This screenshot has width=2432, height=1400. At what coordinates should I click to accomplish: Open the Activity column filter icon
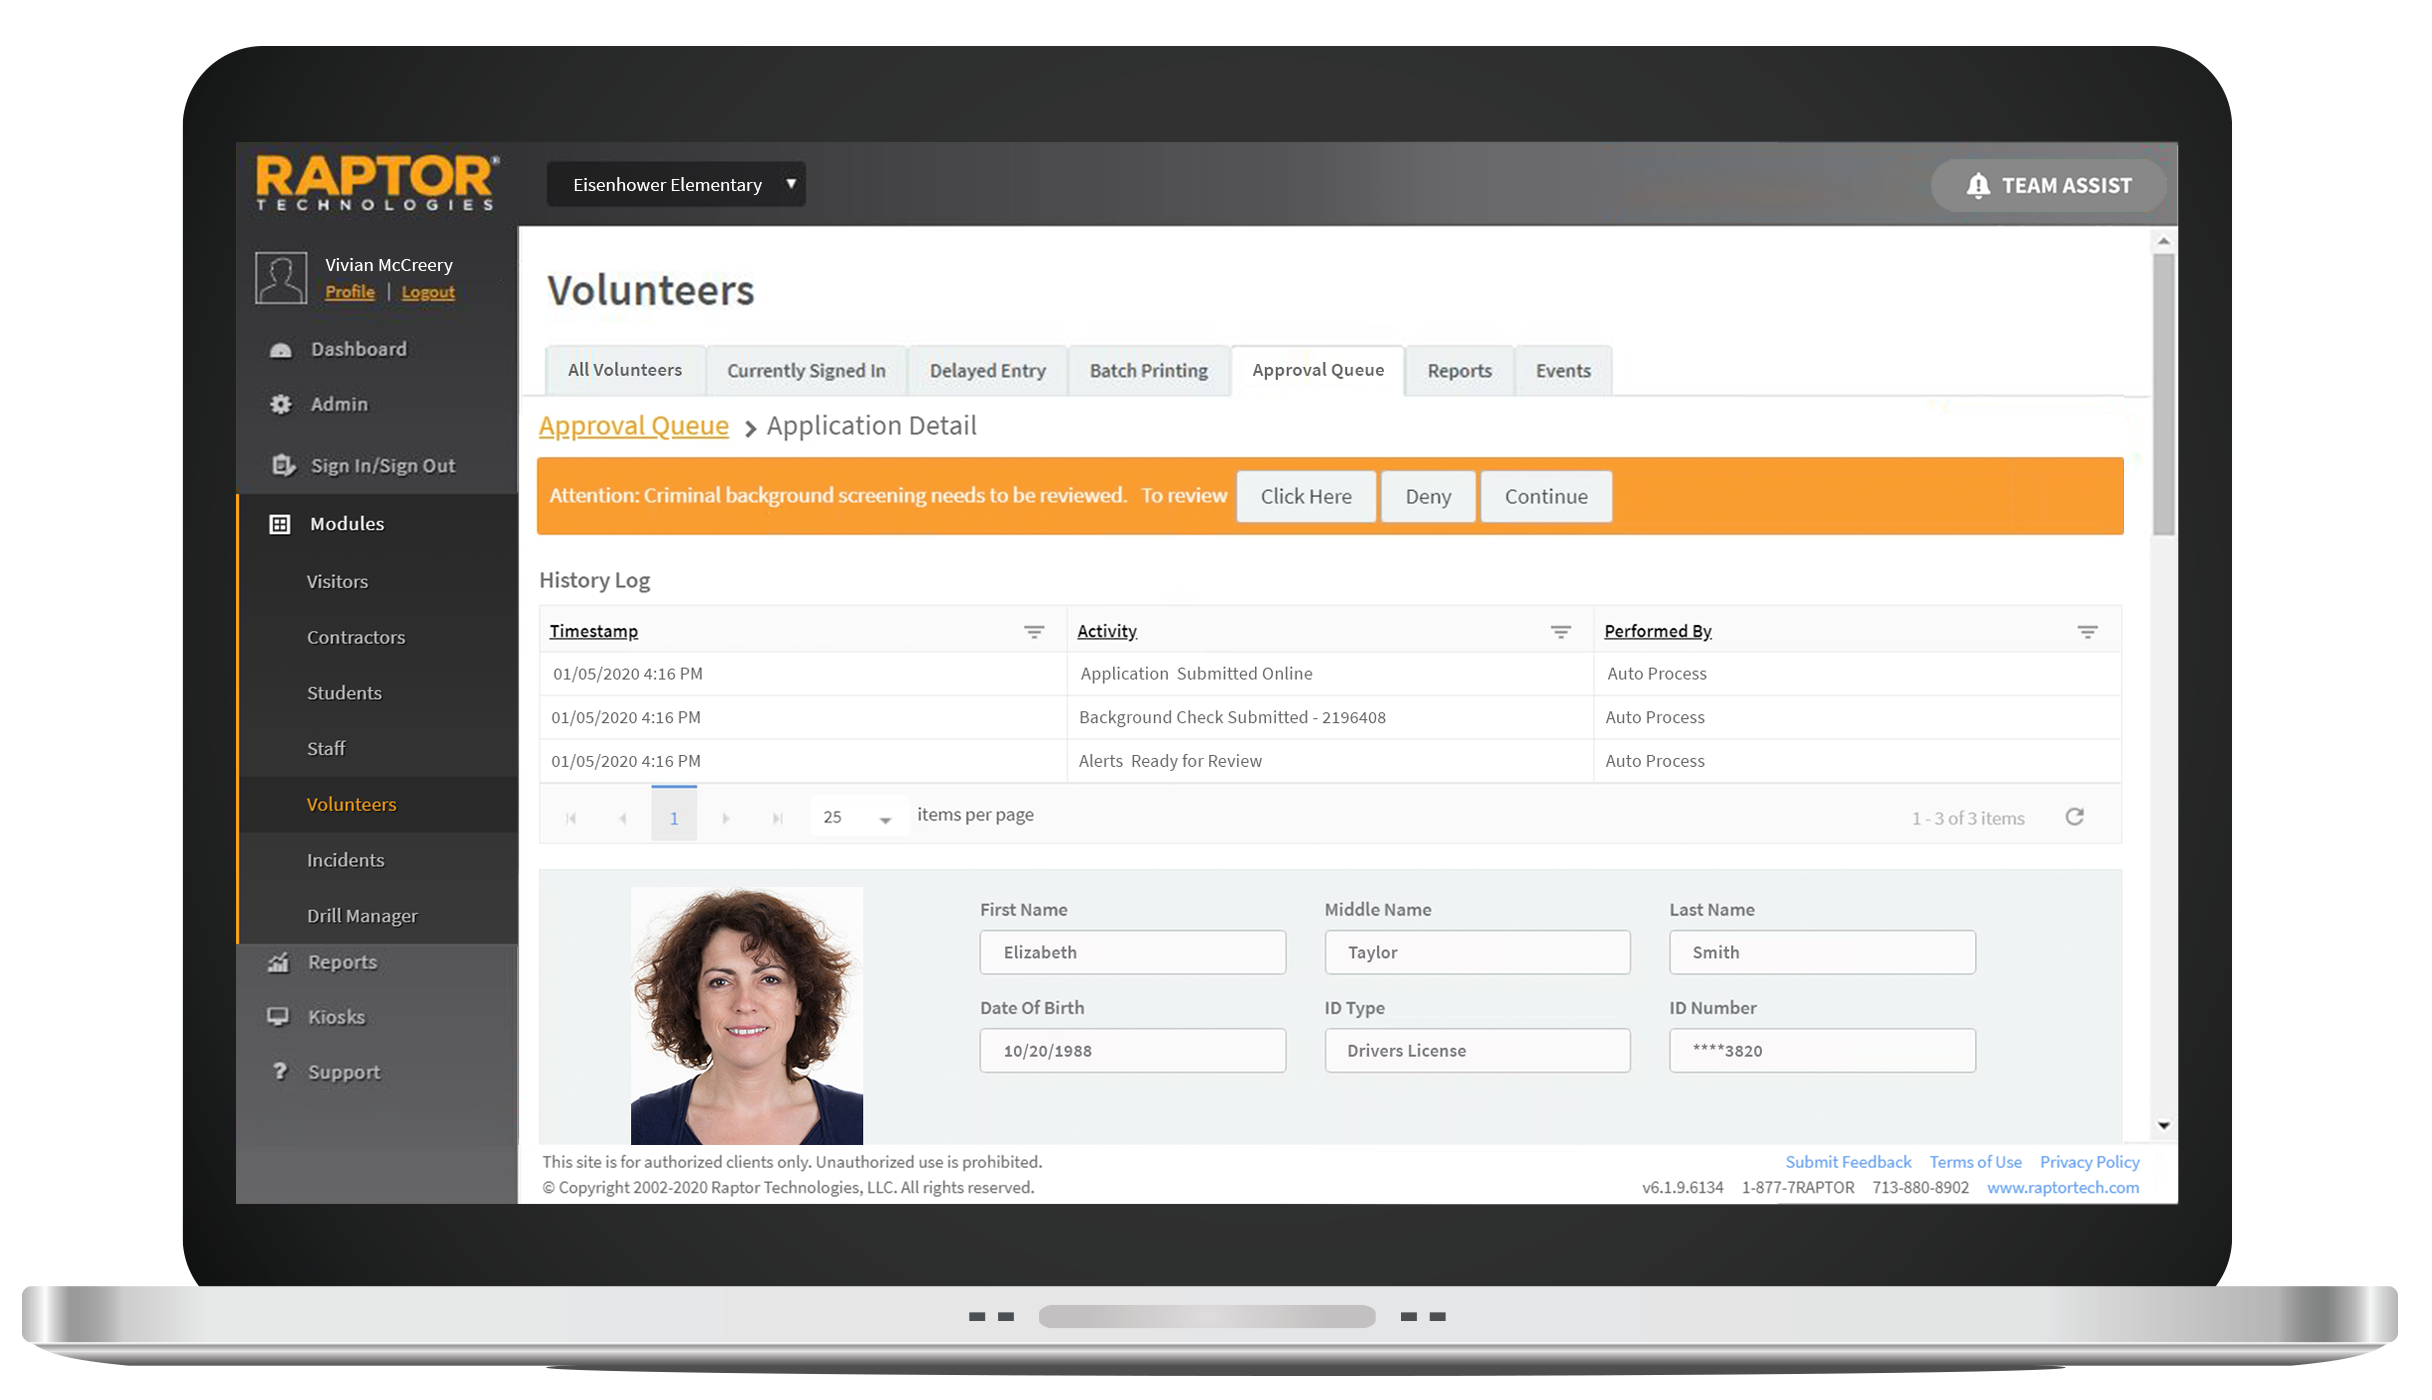tap(1560, 632)
